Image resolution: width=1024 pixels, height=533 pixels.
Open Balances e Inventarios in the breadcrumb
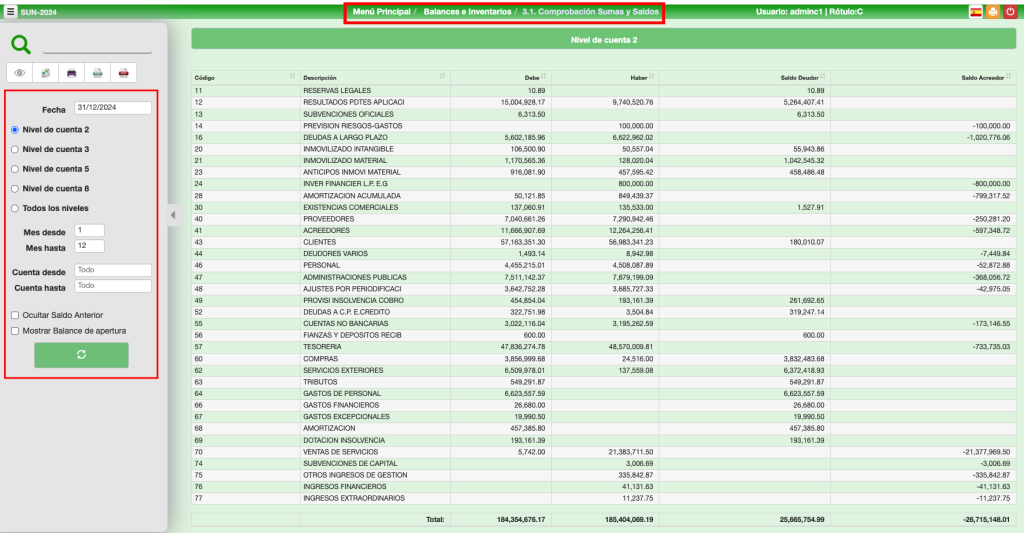point(466,12)
